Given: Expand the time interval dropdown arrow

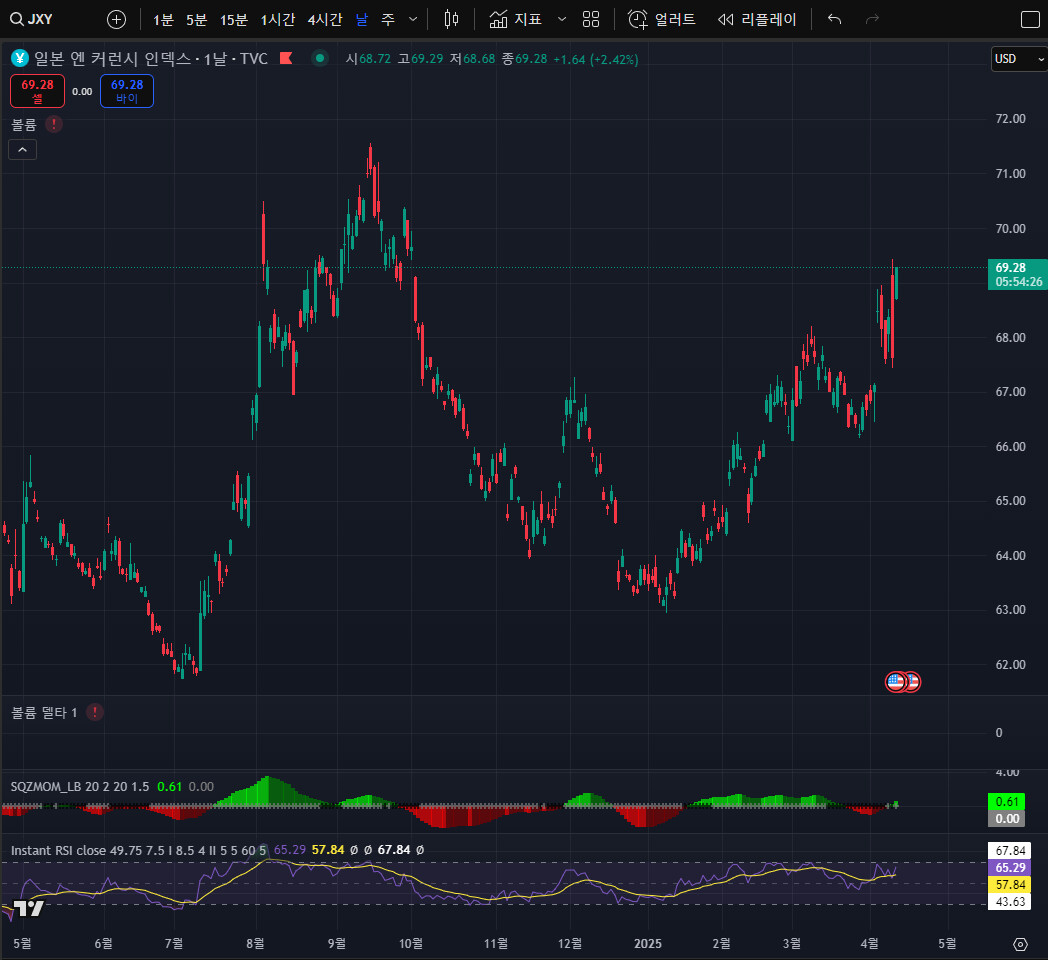Looking at the screenshot, I should (413, 19).
